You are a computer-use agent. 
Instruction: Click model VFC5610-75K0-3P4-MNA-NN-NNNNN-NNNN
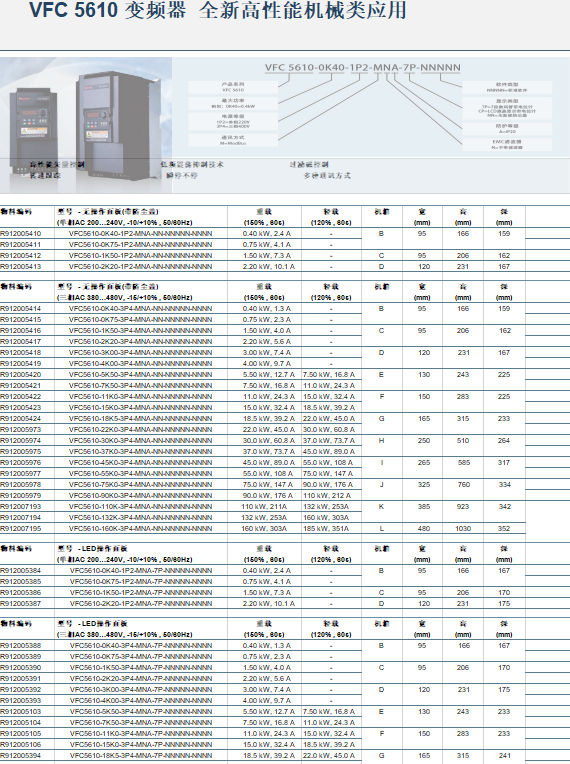[x=140, y=485]
